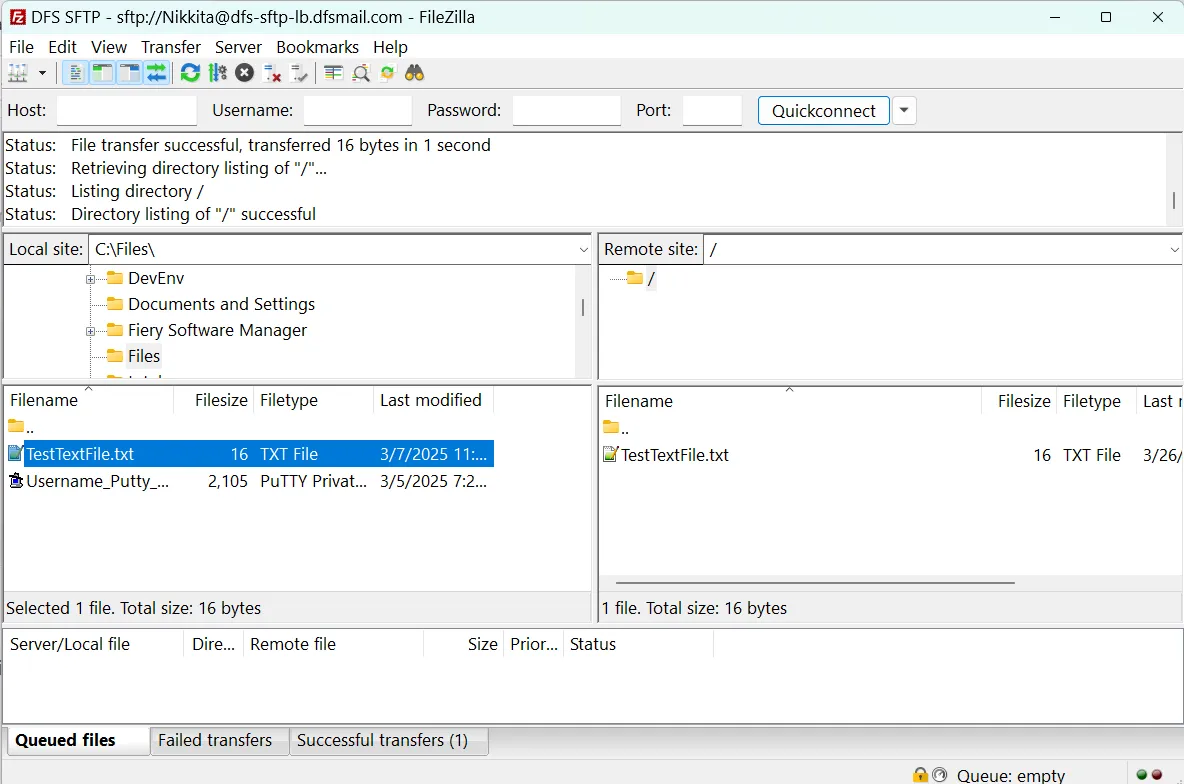Toggle processing of the transfer queue
1184x784 pixels.
[217, 73]
